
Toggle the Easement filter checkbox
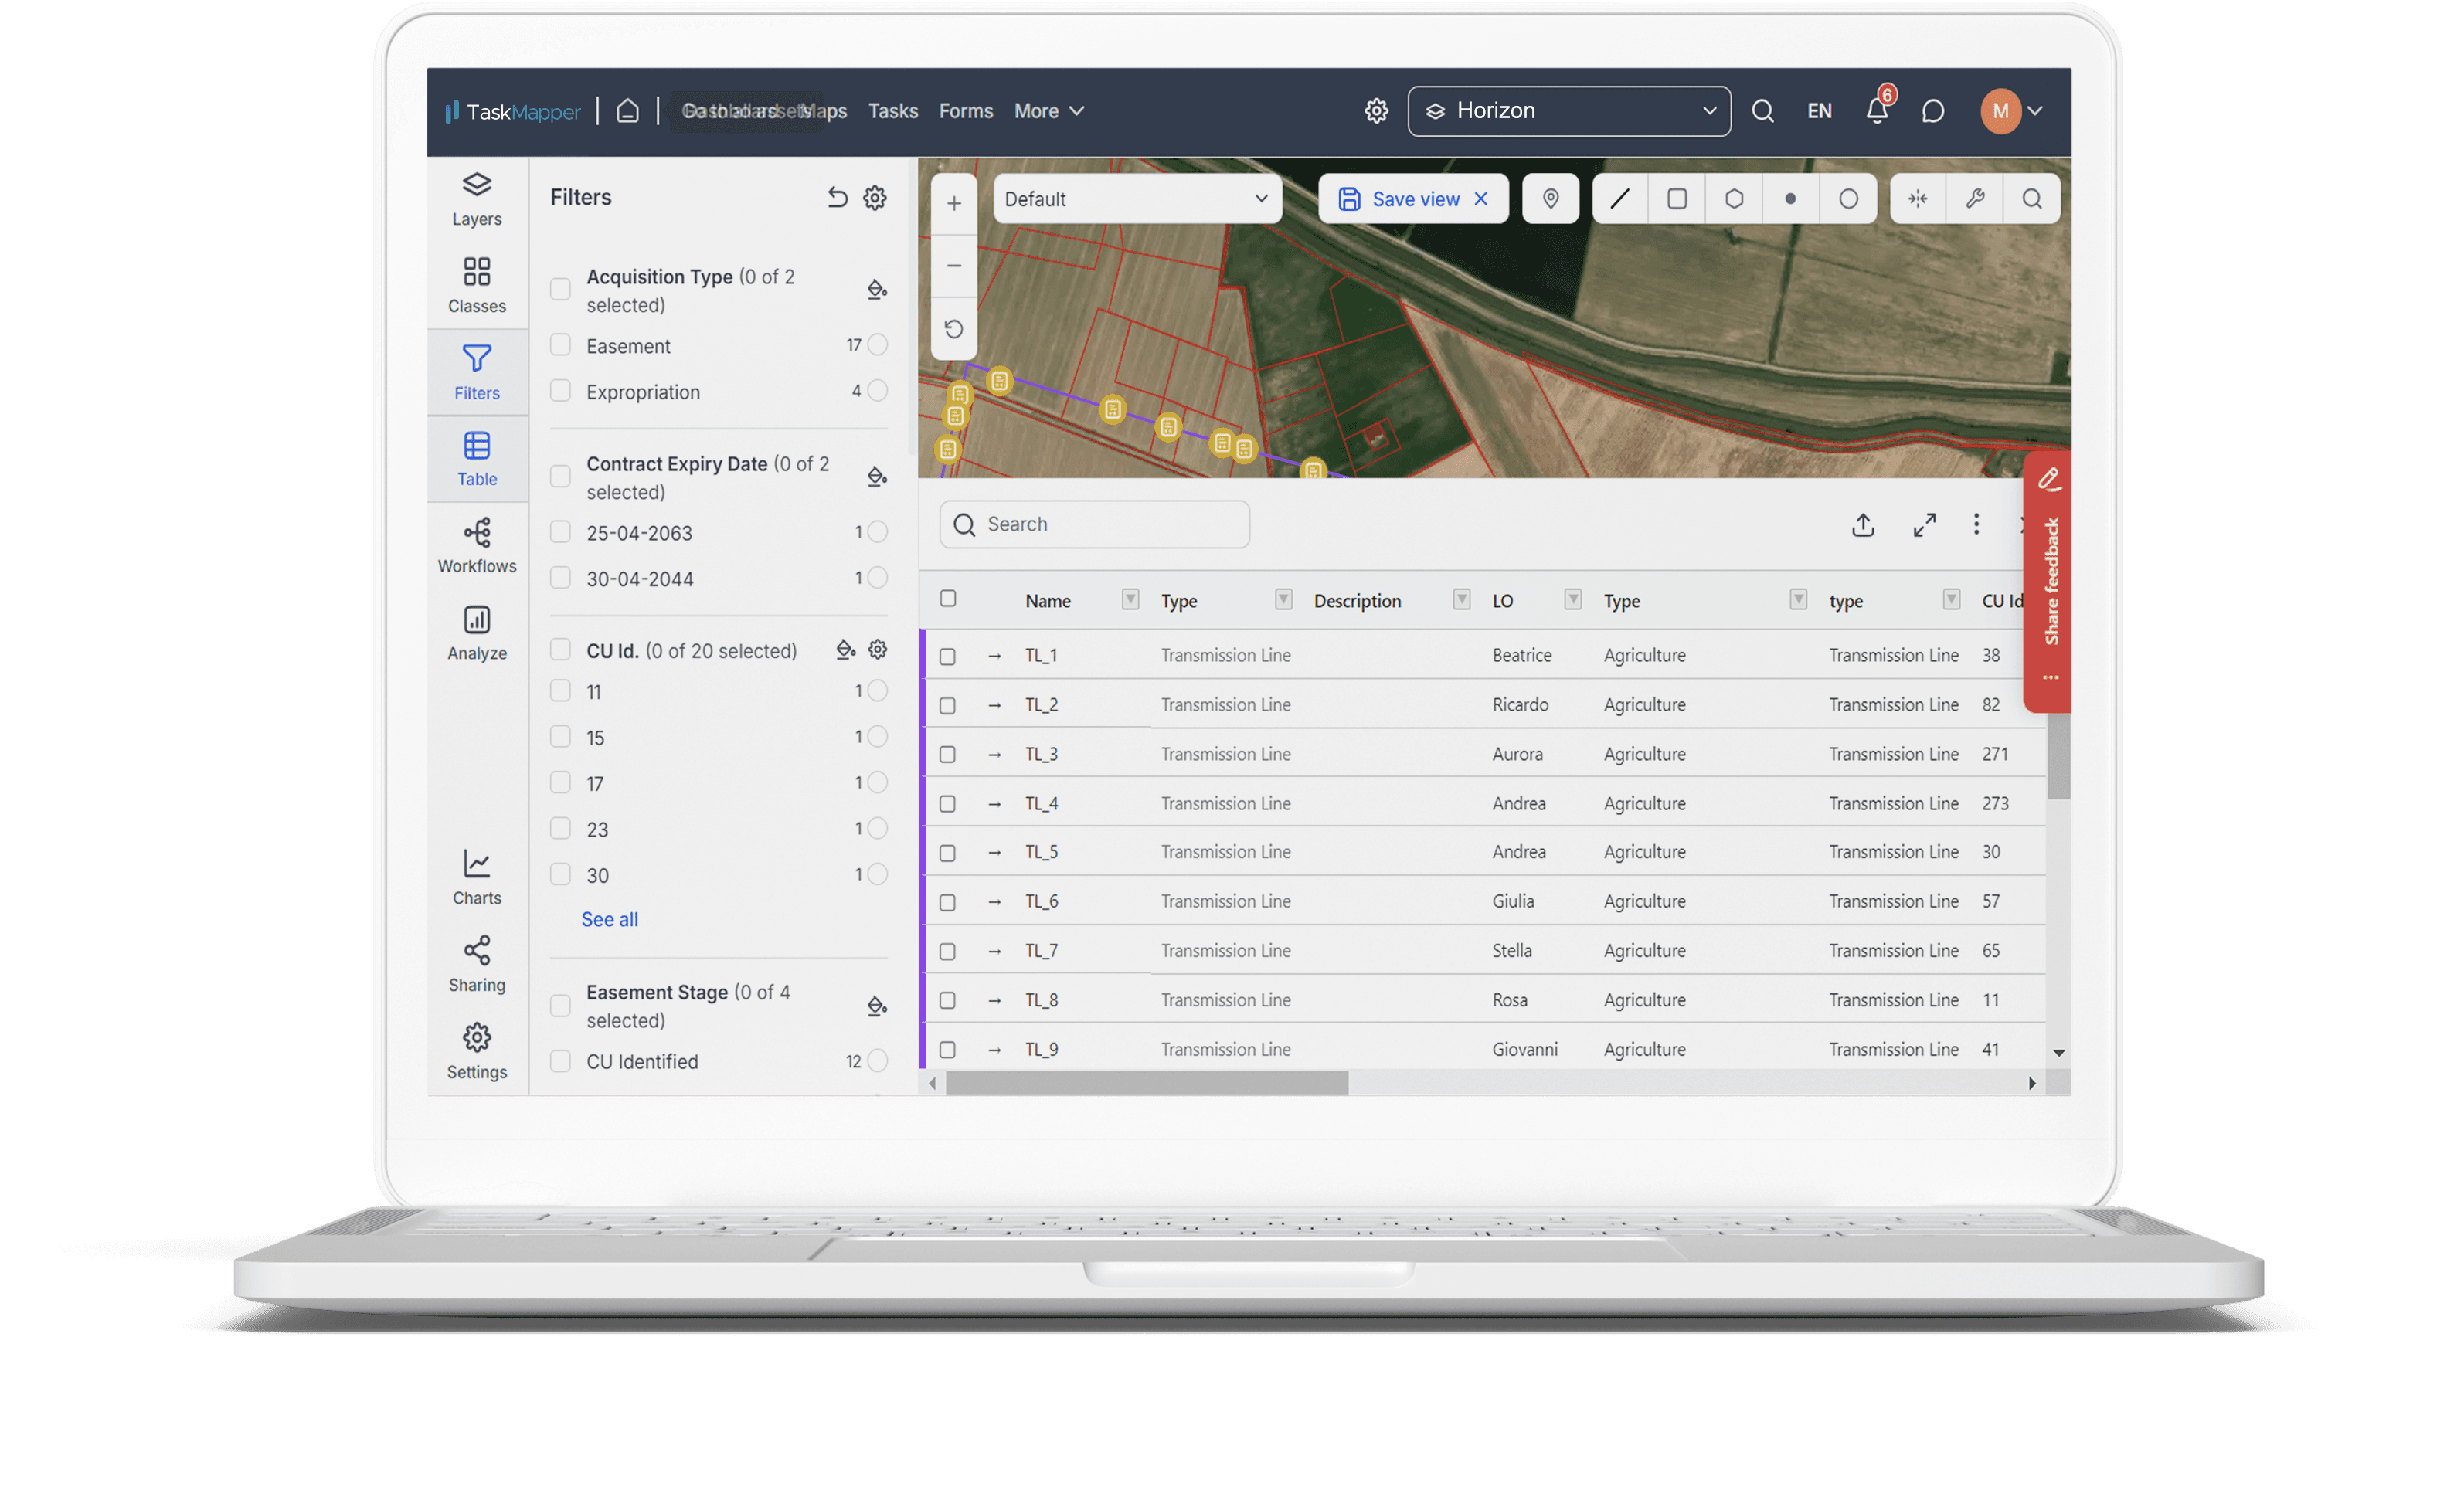559,344
